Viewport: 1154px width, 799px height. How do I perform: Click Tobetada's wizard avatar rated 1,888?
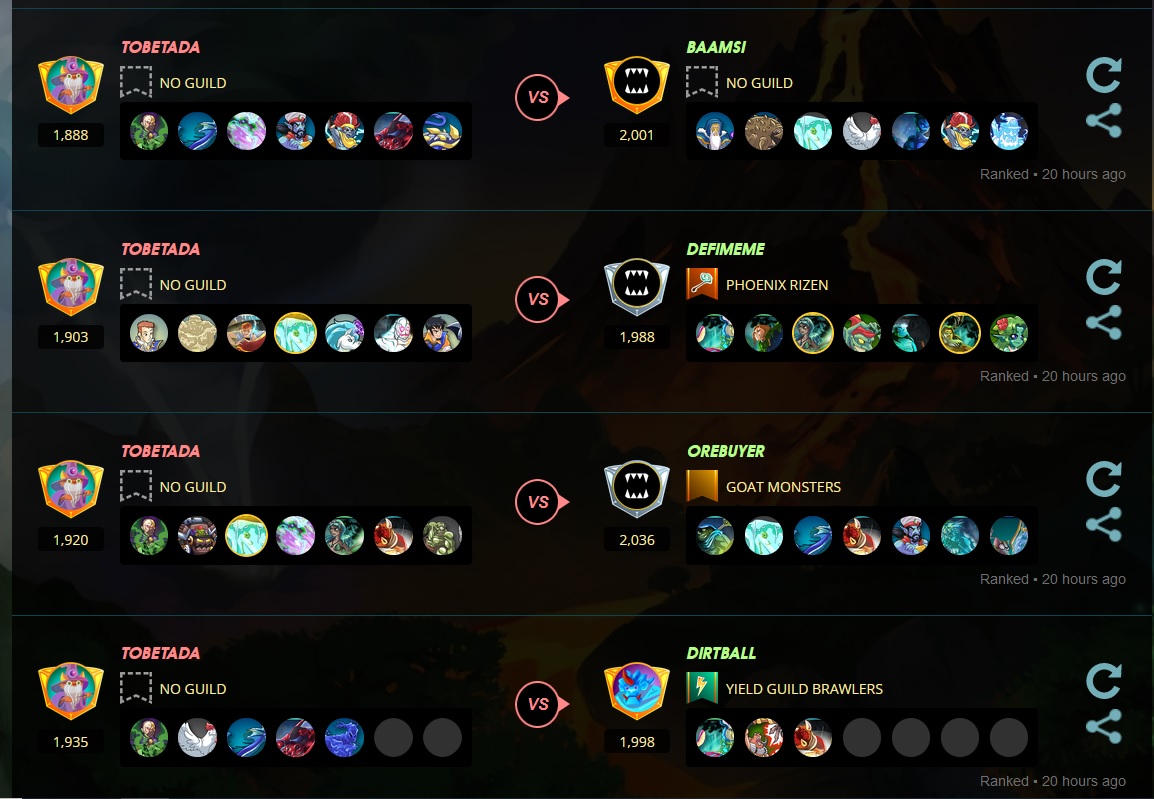[71, 85]
